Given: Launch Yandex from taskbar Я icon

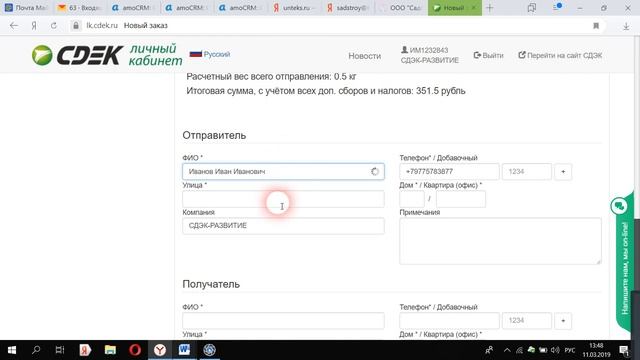Looking at the screenshot, I should 85,350.
